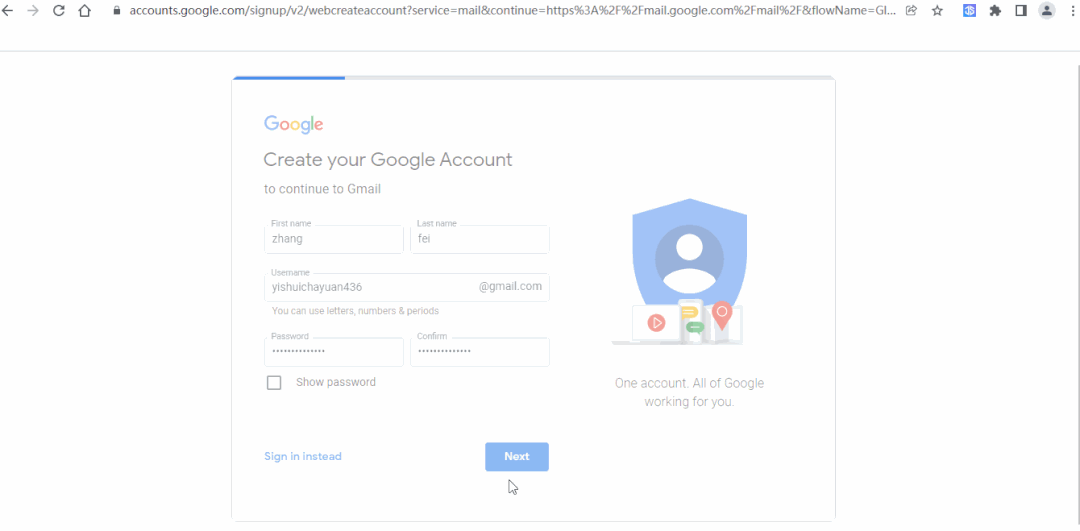Click the browser back arrow
The image size is (1080, 531).
(x=8, y=11)
